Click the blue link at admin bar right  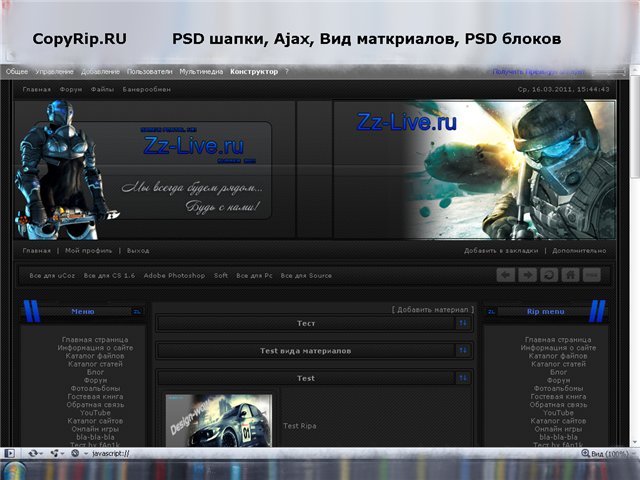(538, 72)
